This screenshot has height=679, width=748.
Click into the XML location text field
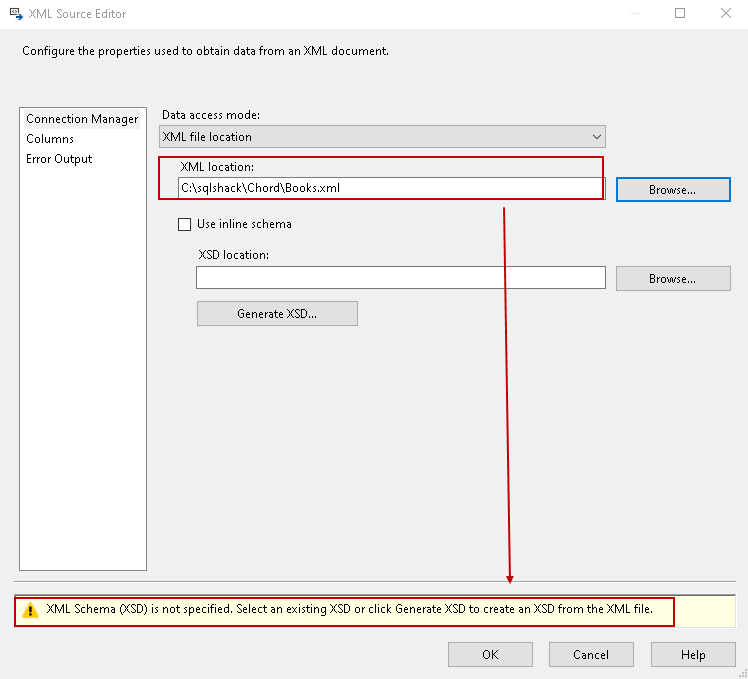click(x=390, y=187)
